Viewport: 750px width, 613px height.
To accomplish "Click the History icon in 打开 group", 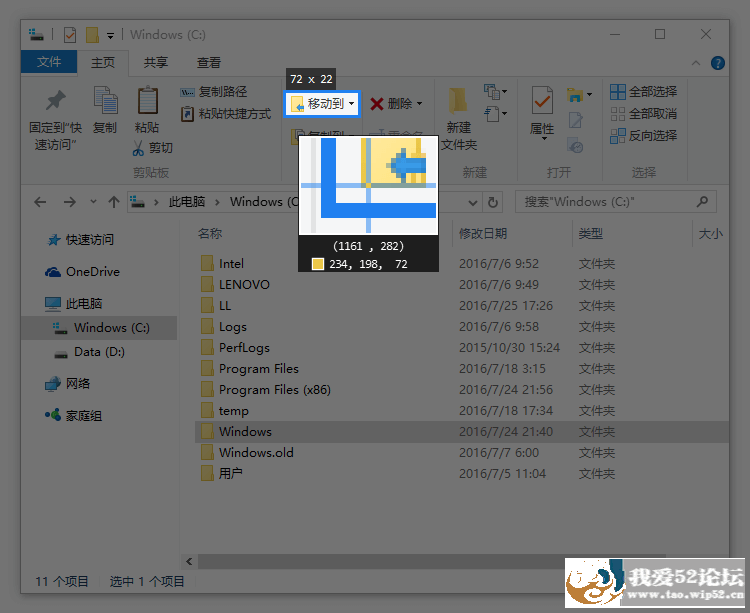I will pyautogui.click(x=575, y=145).
